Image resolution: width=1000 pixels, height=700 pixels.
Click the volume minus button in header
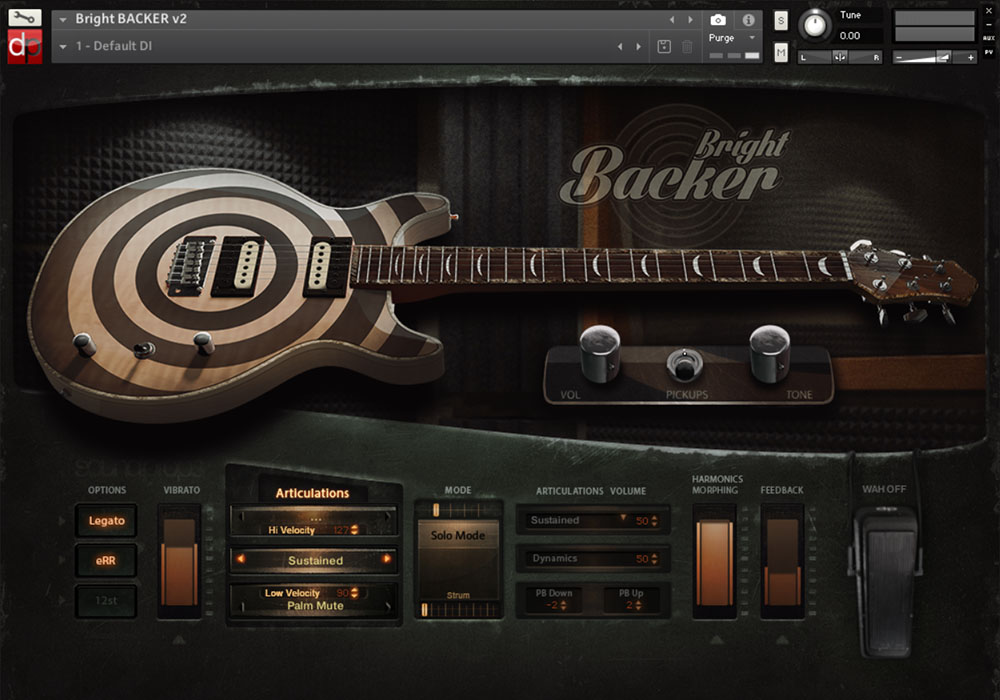(x=899, y=57)
